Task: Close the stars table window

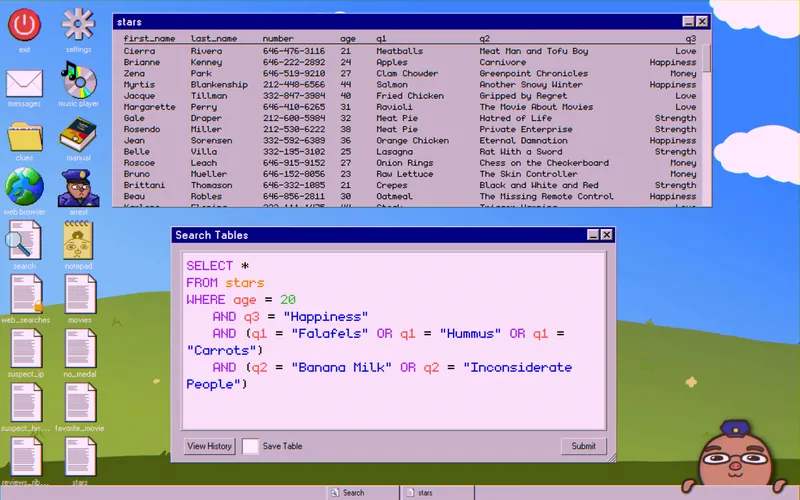Action: coord(702,21)
